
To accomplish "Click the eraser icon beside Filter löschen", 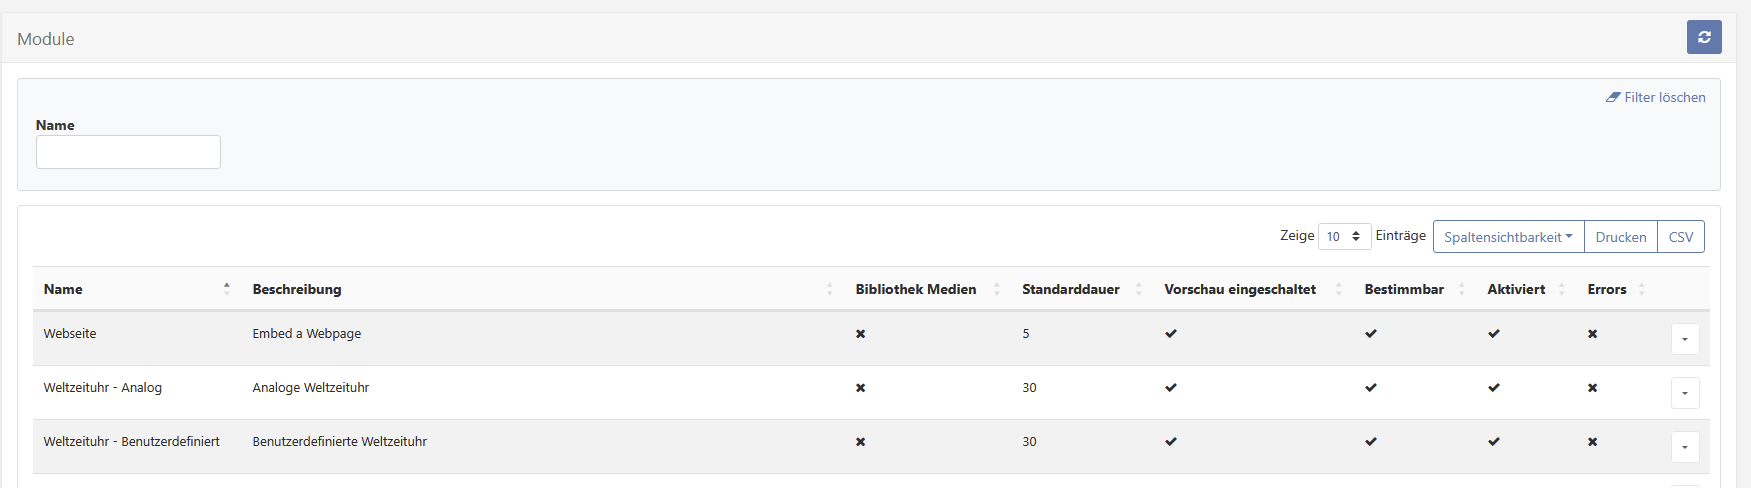I will [x=1613, y=97].
